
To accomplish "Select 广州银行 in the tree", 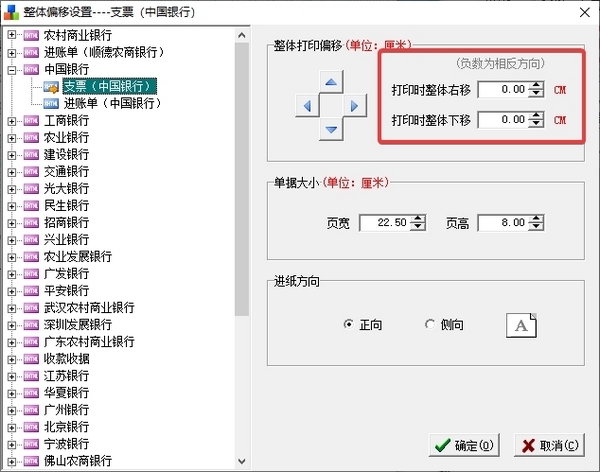I will [x=66, y=410].
